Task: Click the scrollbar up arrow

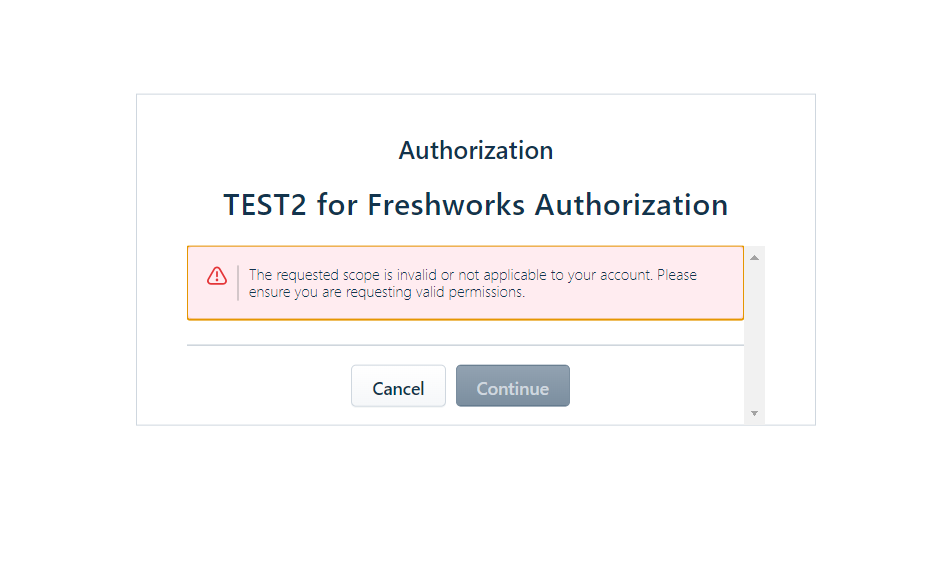Action: pos(754,258)
